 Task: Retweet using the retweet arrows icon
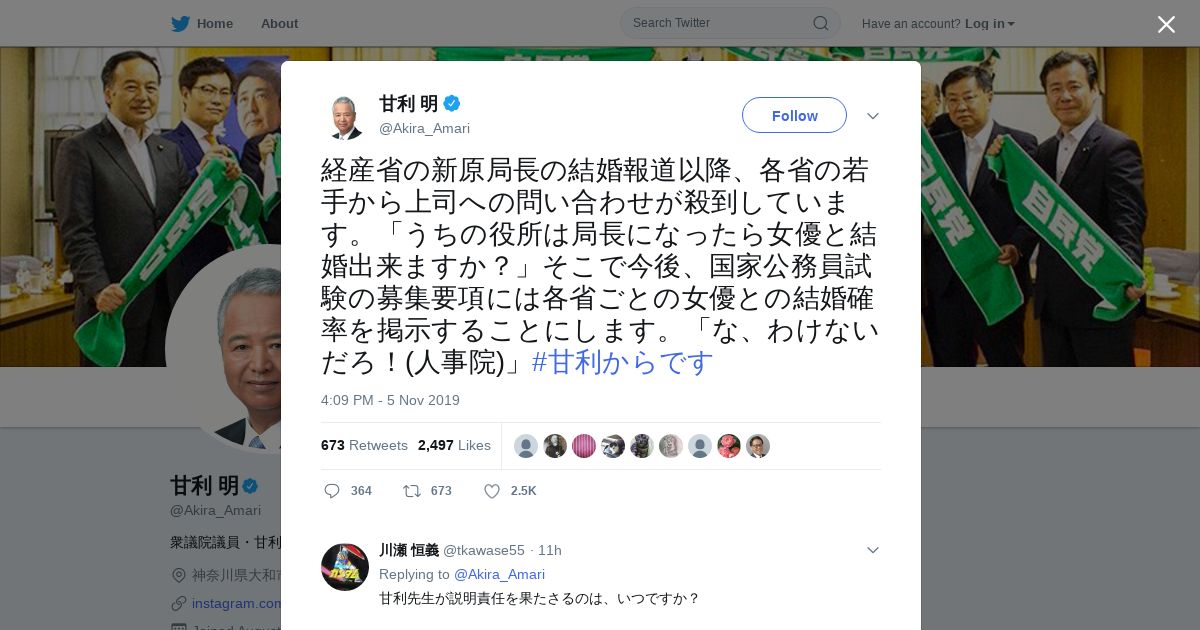[x=411, y=491]
